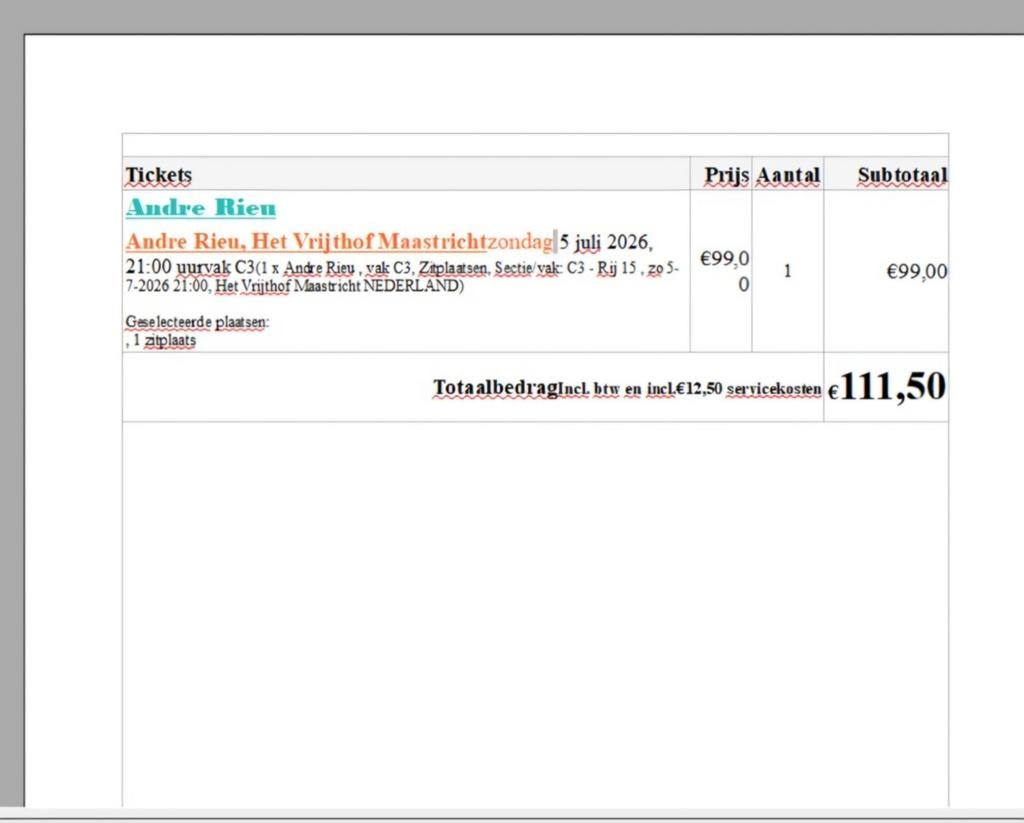Image resolution: width=1024 pixels, height=823 pixels.
Task: Click the ', 1 zitplaats' line
Action: coord(161,340)
